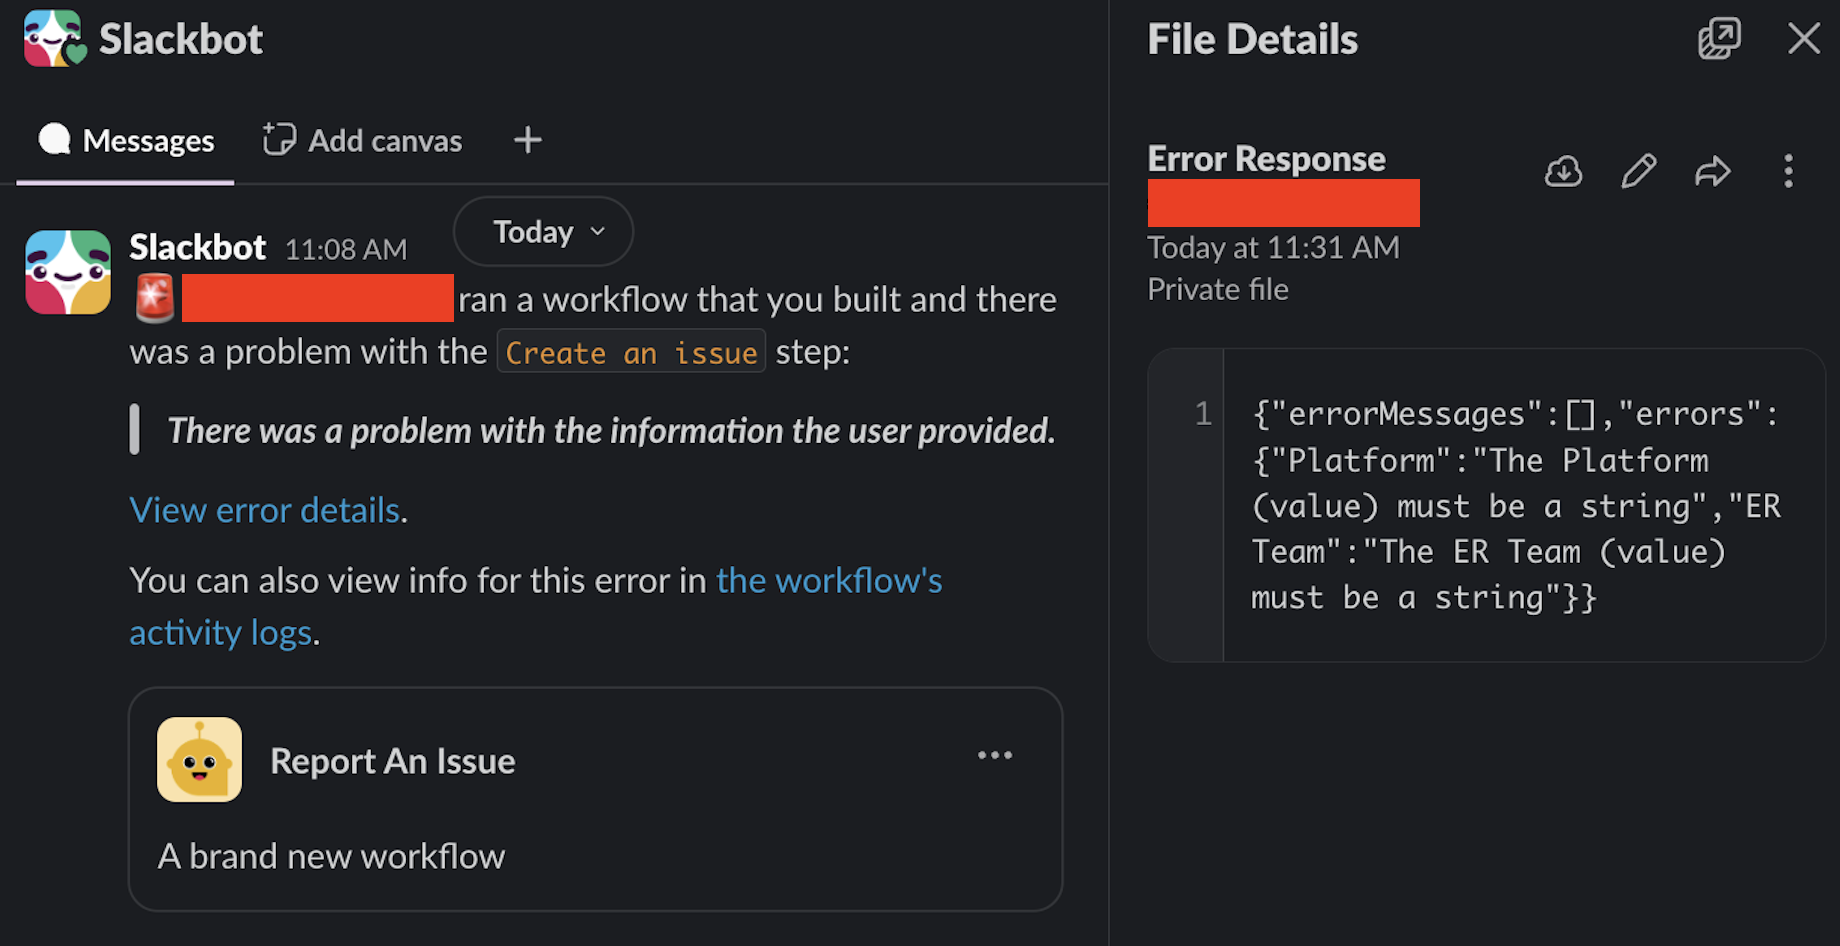Viewport: 1840px width, 946px height.
Task: Click the rotating light emoji
Action: coord(153,298)
